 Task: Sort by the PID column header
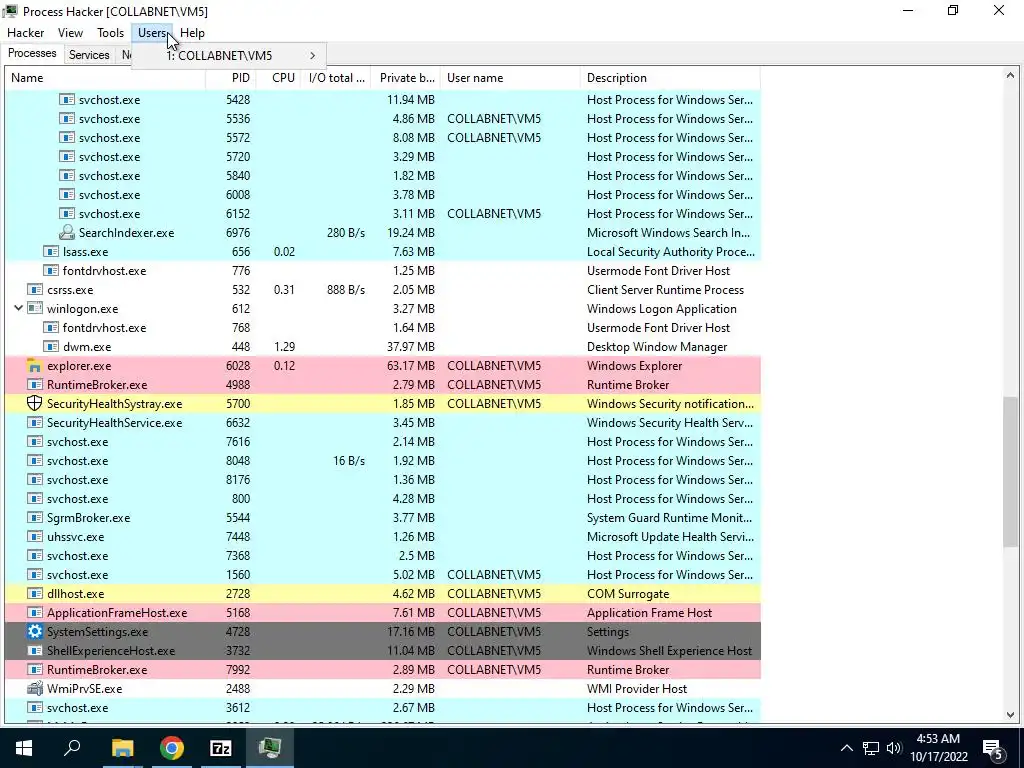230,78
